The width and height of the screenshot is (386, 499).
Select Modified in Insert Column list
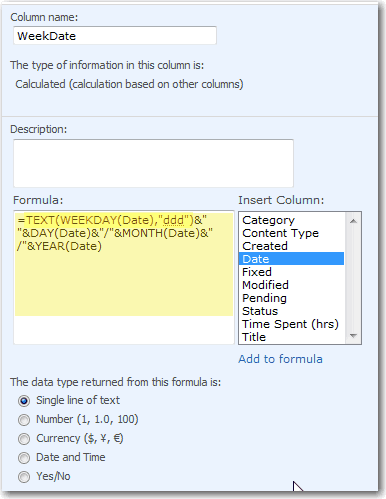pos(292,285)
